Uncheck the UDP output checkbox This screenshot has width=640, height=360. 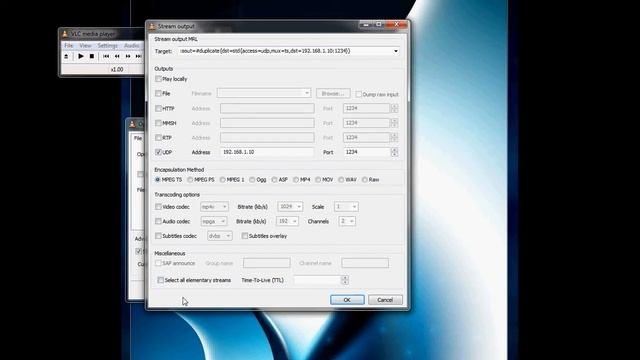point(158,152)
